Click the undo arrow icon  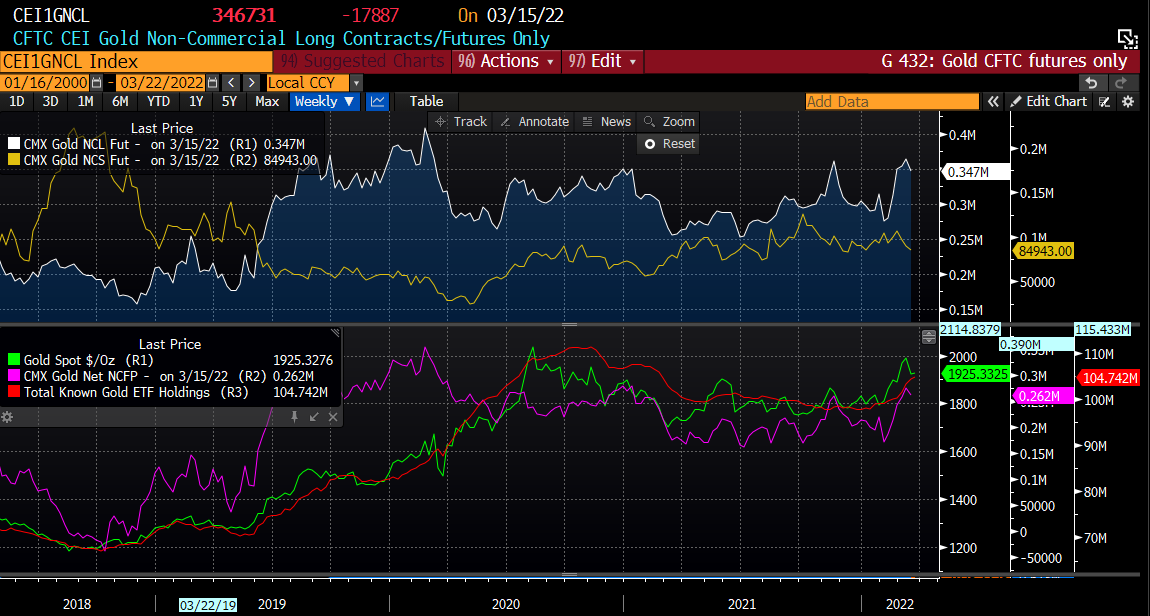(1091, 82)
